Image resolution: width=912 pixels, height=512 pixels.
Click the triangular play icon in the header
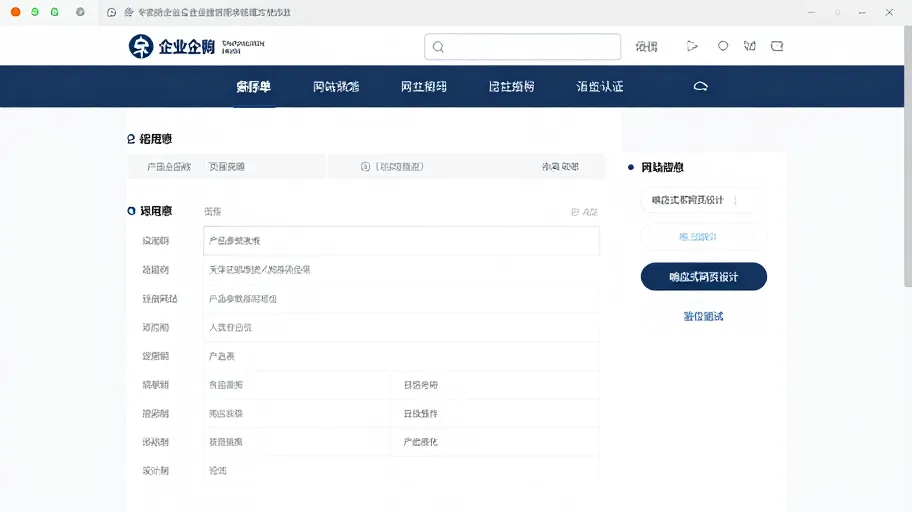tap(692, 46)
